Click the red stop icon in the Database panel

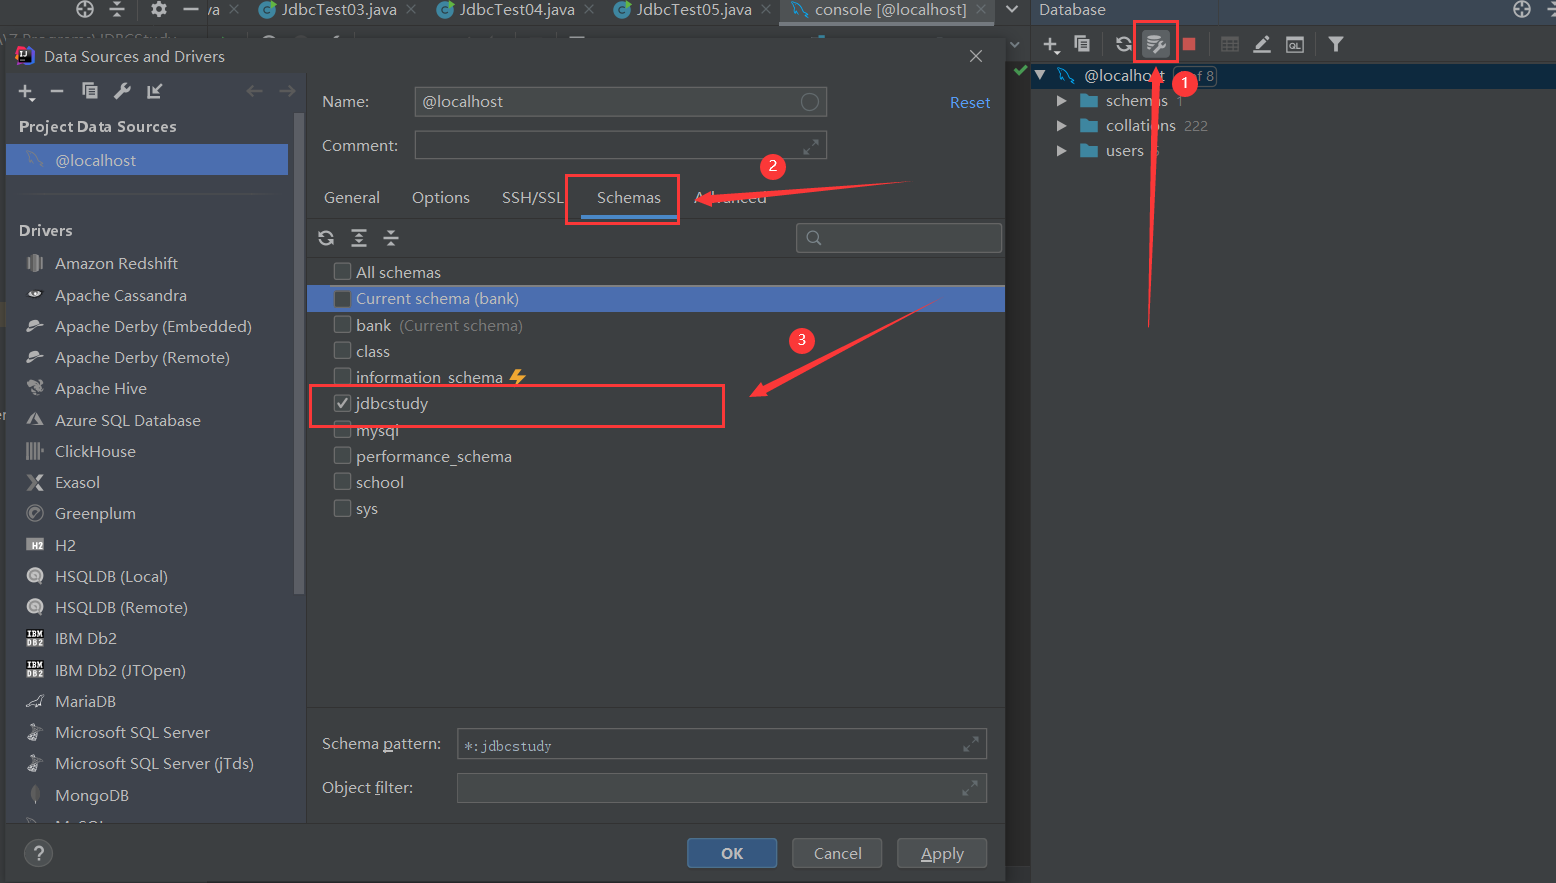point(1189,44)
